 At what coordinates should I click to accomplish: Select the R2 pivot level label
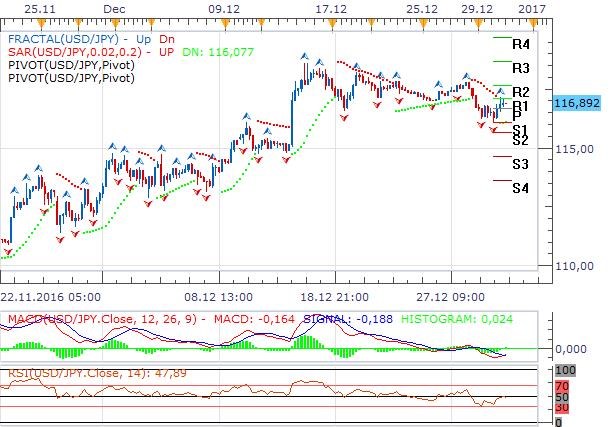(x=520, y=92)
